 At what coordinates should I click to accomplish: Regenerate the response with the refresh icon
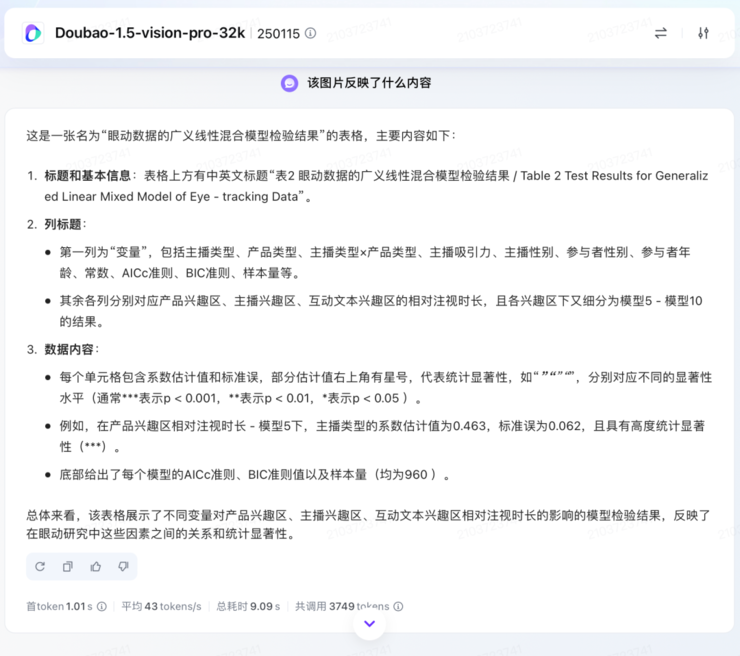pyautogui.click(x=40, y=567)
